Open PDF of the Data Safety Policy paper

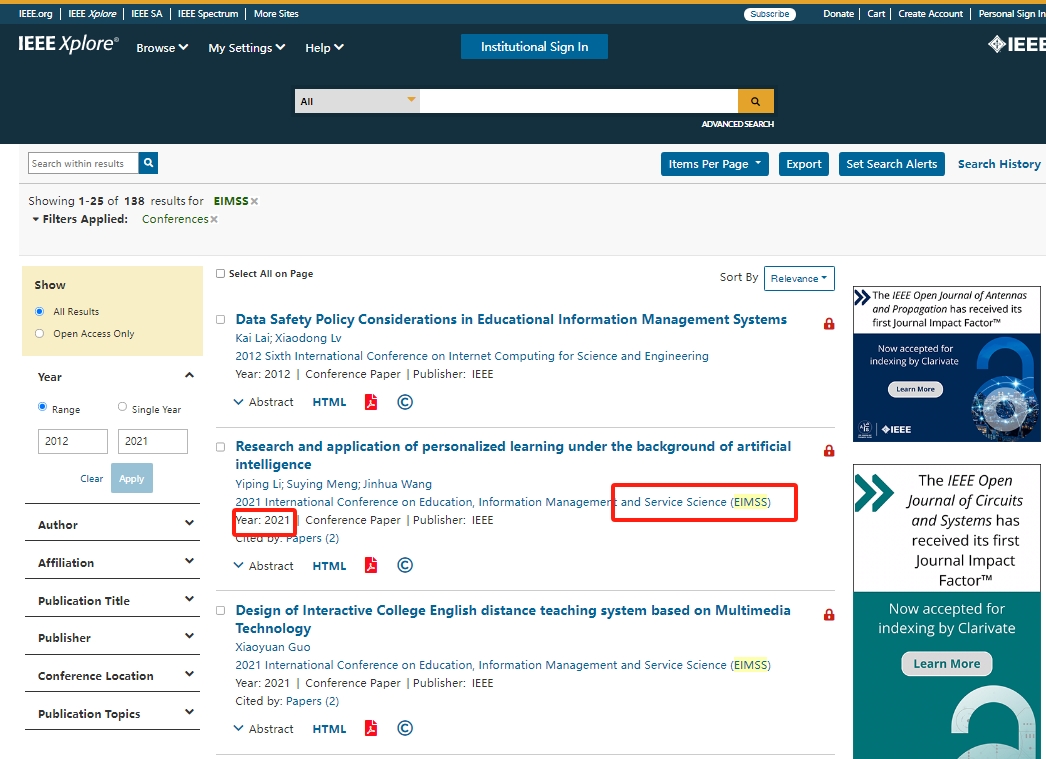pyautogui.click(x=371, y=402)
